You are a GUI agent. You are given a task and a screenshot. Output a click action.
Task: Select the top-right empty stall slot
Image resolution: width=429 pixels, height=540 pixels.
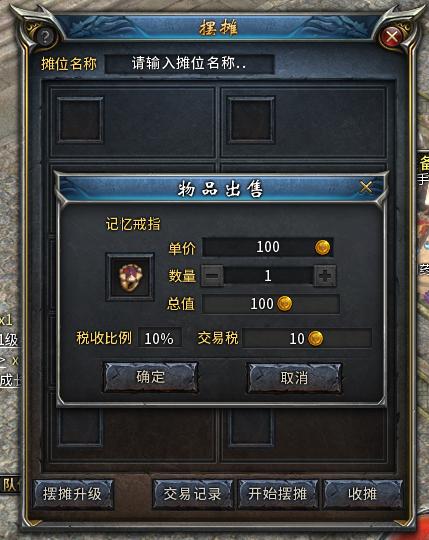pyautogui.click(x=251, y=120)
